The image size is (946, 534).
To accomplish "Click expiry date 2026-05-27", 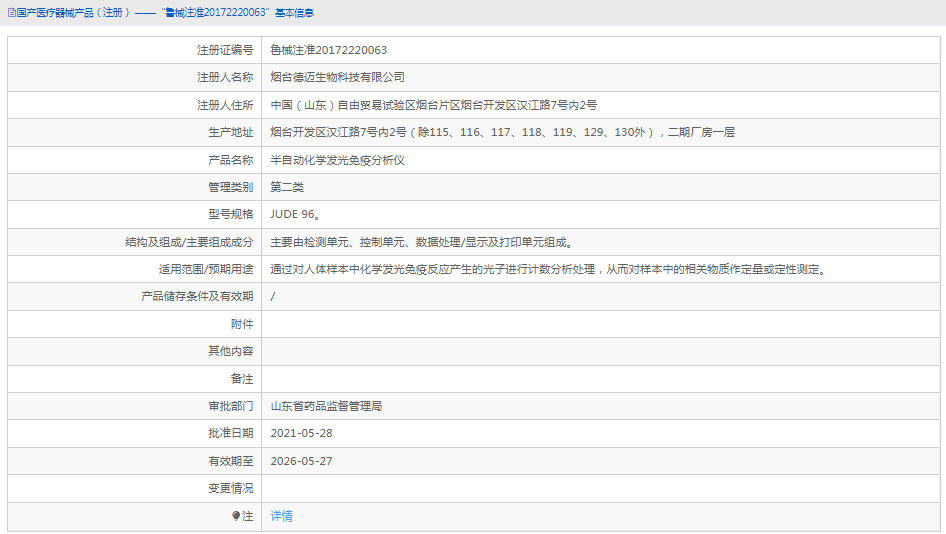I will click(301, 461).
